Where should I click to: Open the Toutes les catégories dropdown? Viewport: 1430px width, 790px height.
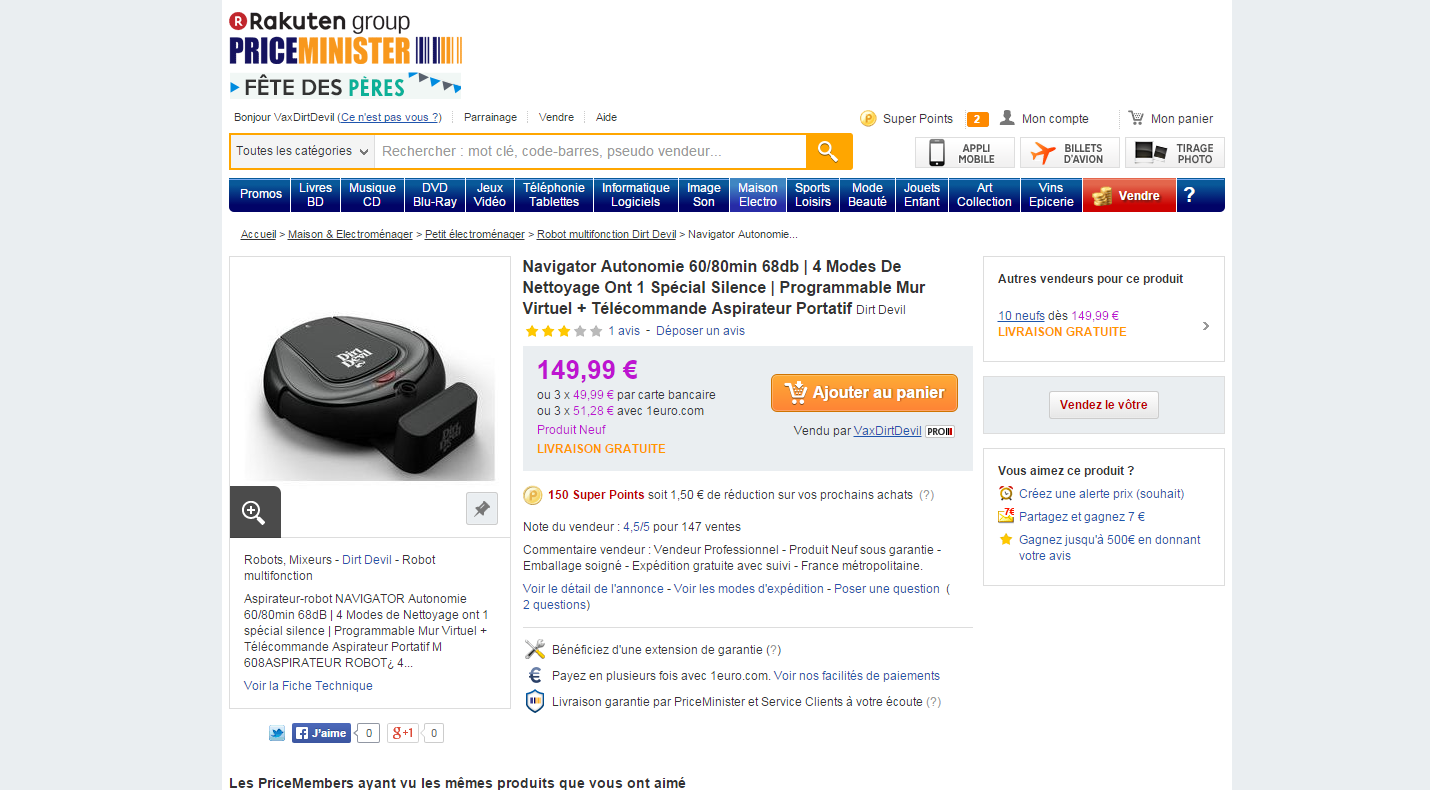302,151
